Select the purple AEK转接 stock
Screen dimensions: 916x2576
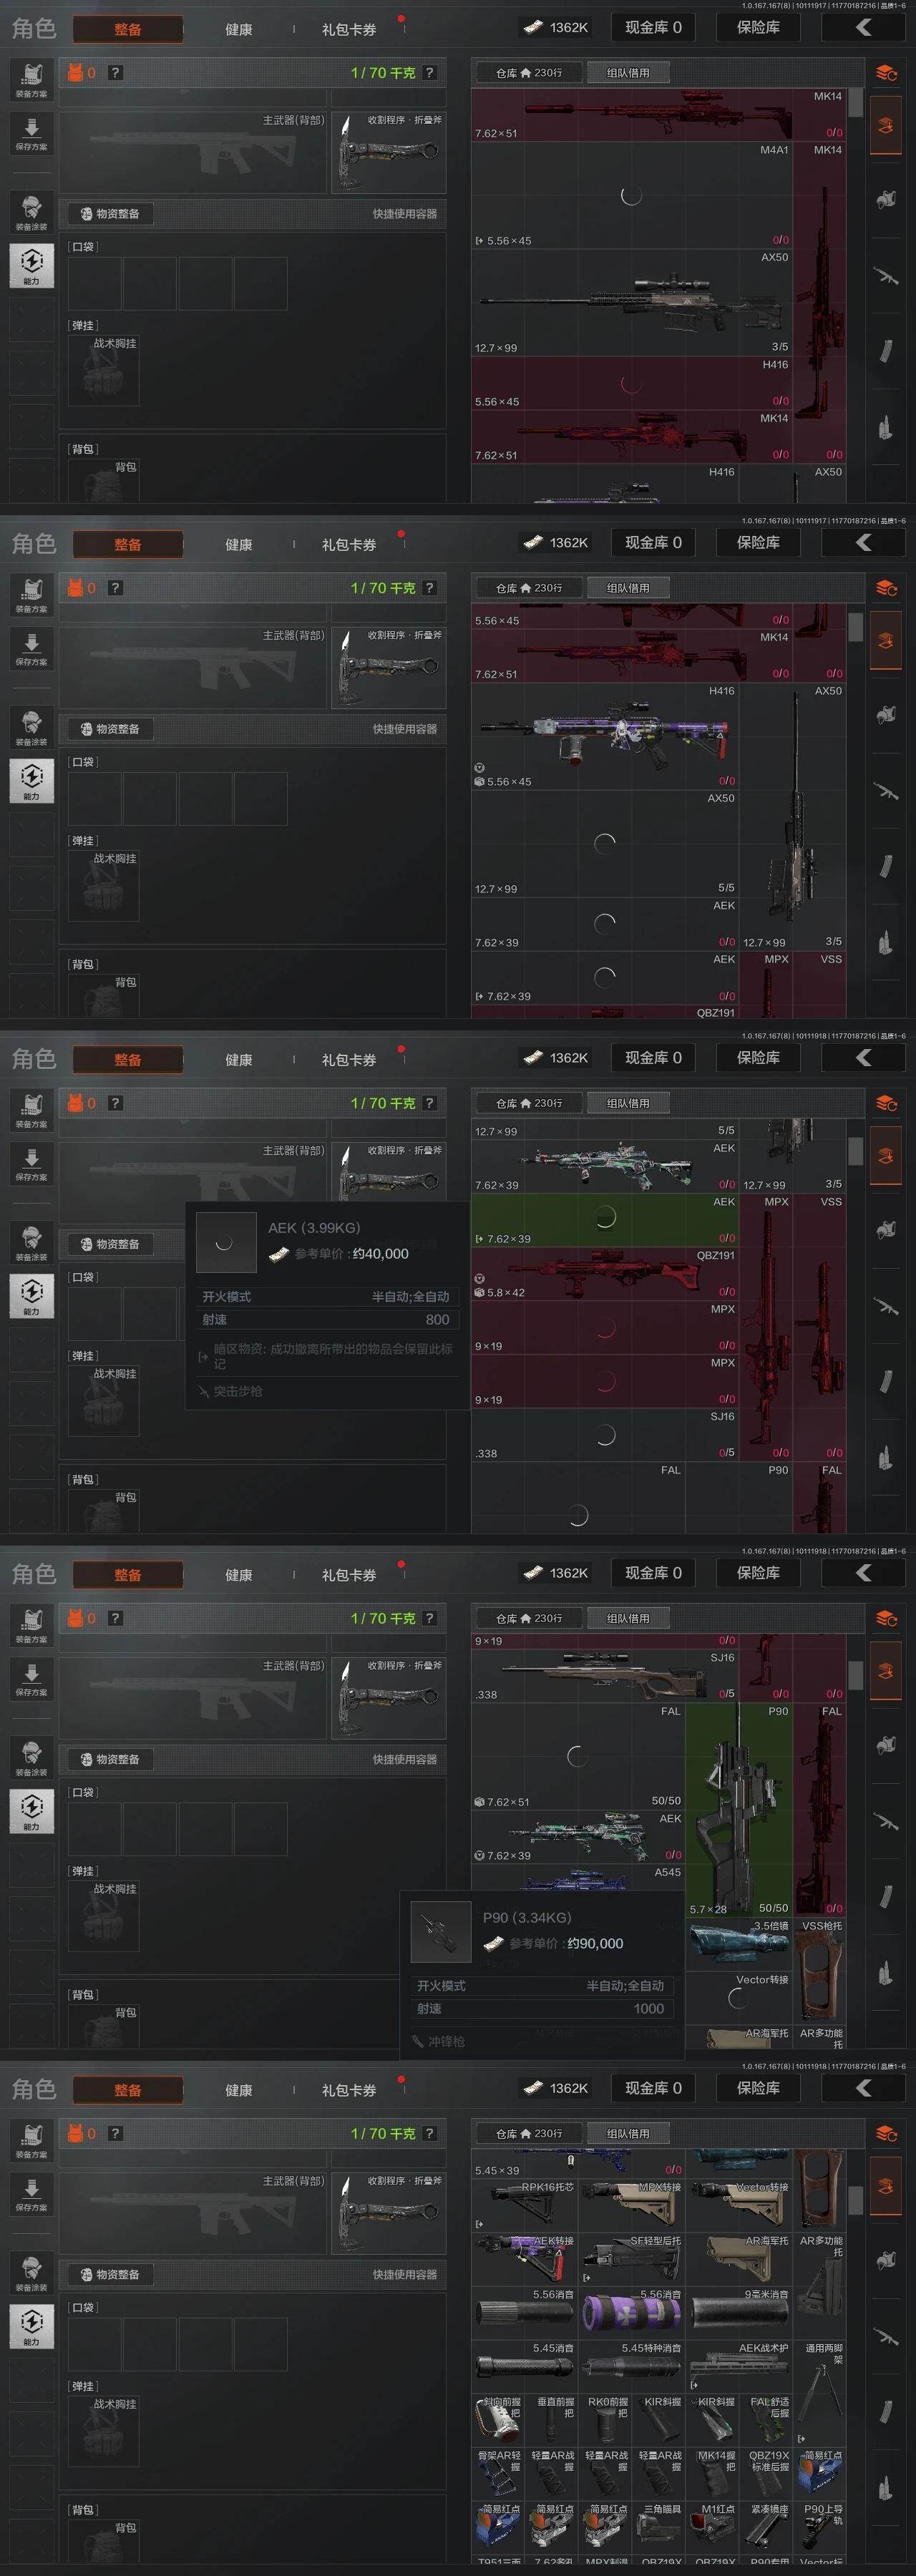(525, 2258)
